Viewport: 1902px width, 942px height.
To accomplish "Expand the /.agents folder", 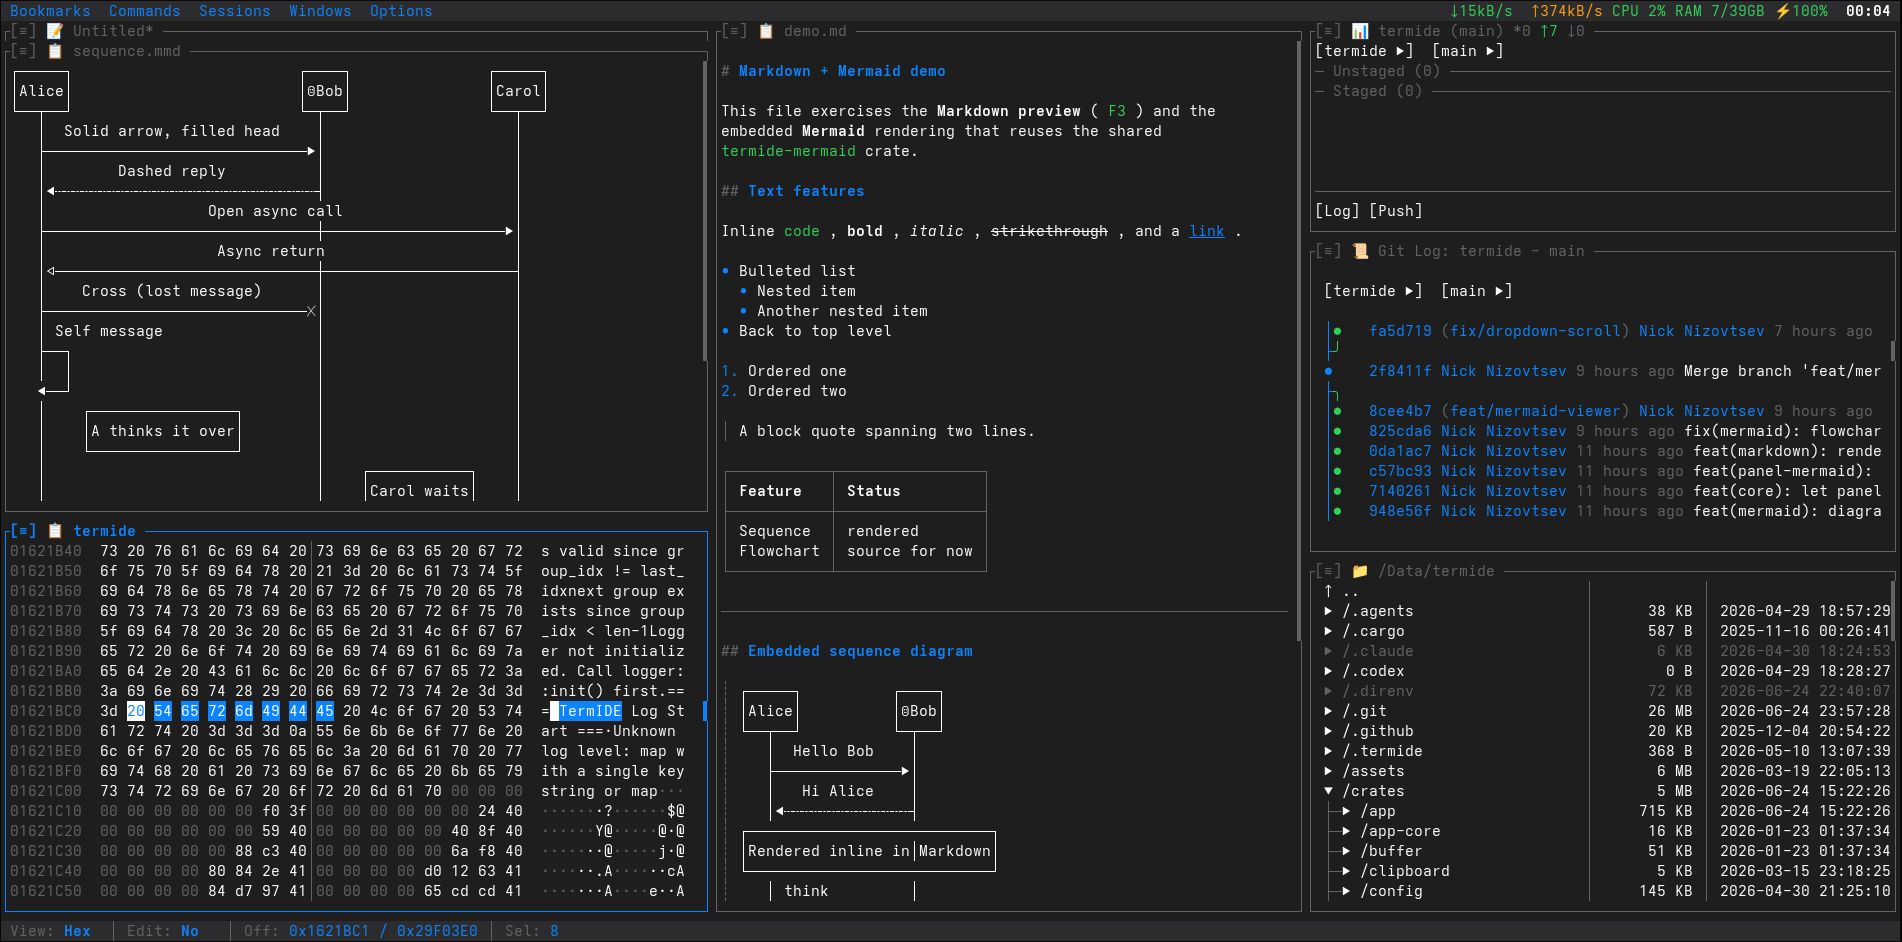I will [x=1328, y=611].
